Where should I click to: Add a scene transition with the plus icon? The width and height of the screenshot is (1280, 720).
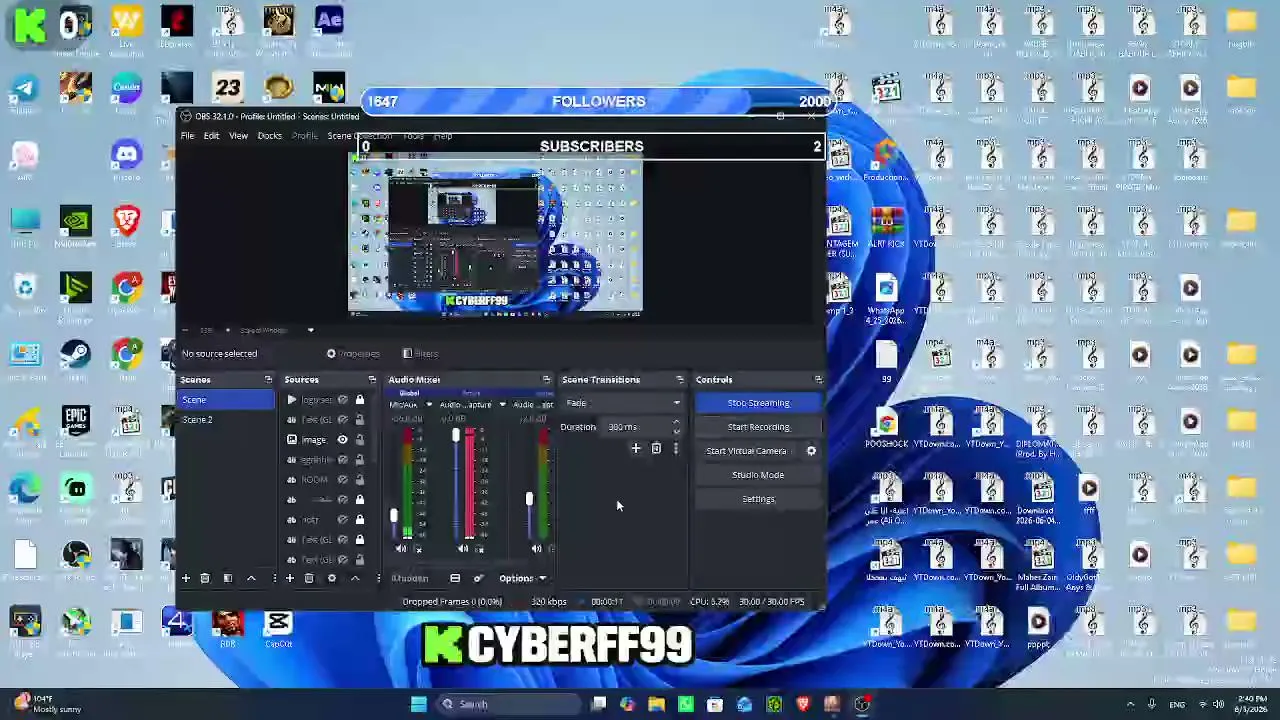pyautogui.click(x=635, y=449)
